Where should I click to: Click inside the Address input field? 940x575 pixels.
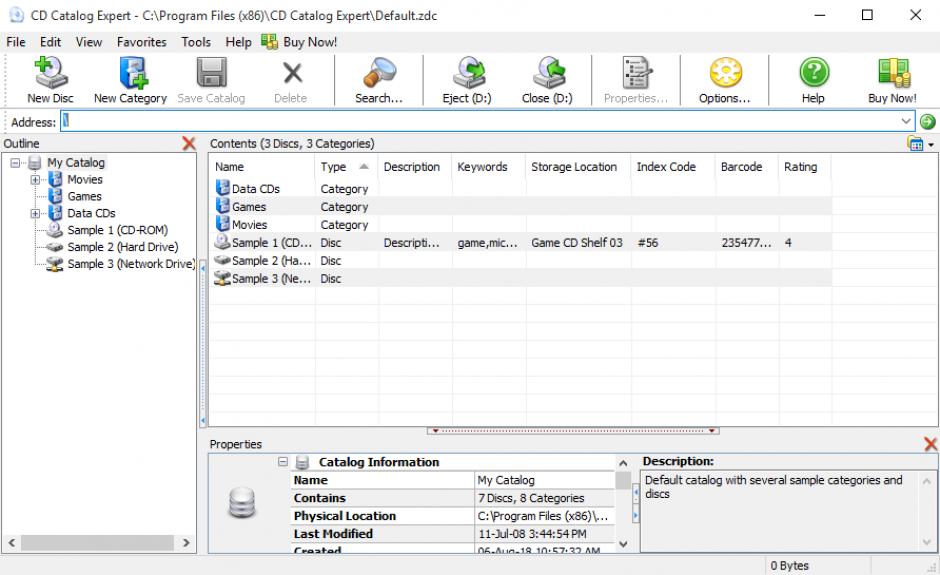pyautogui.click(x=480, y=122)
